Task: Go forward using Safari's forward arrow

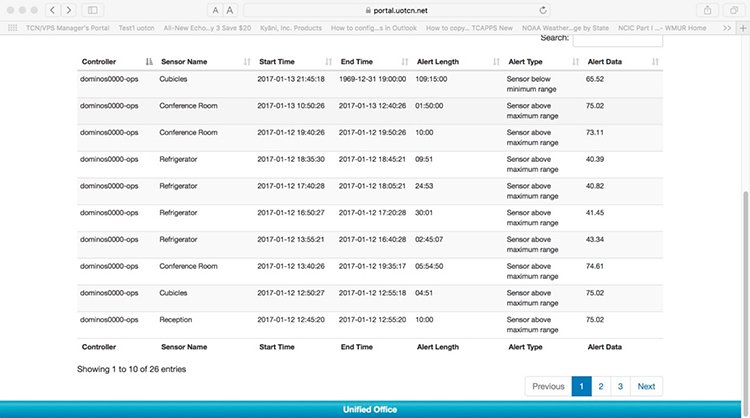Action: pos(68,10)
